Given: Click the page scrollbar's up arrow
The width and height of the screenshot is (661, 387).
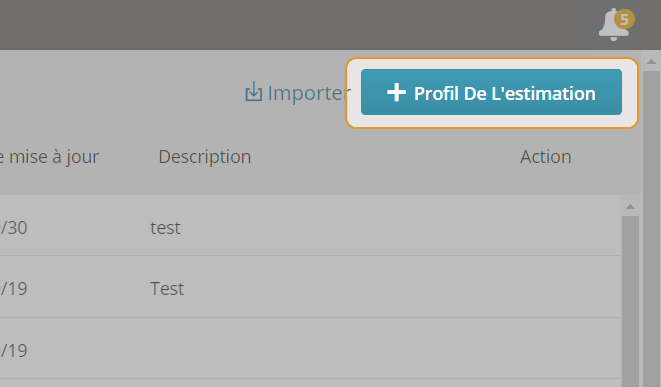Looking at the screenshot, I should tap(651, 62).
